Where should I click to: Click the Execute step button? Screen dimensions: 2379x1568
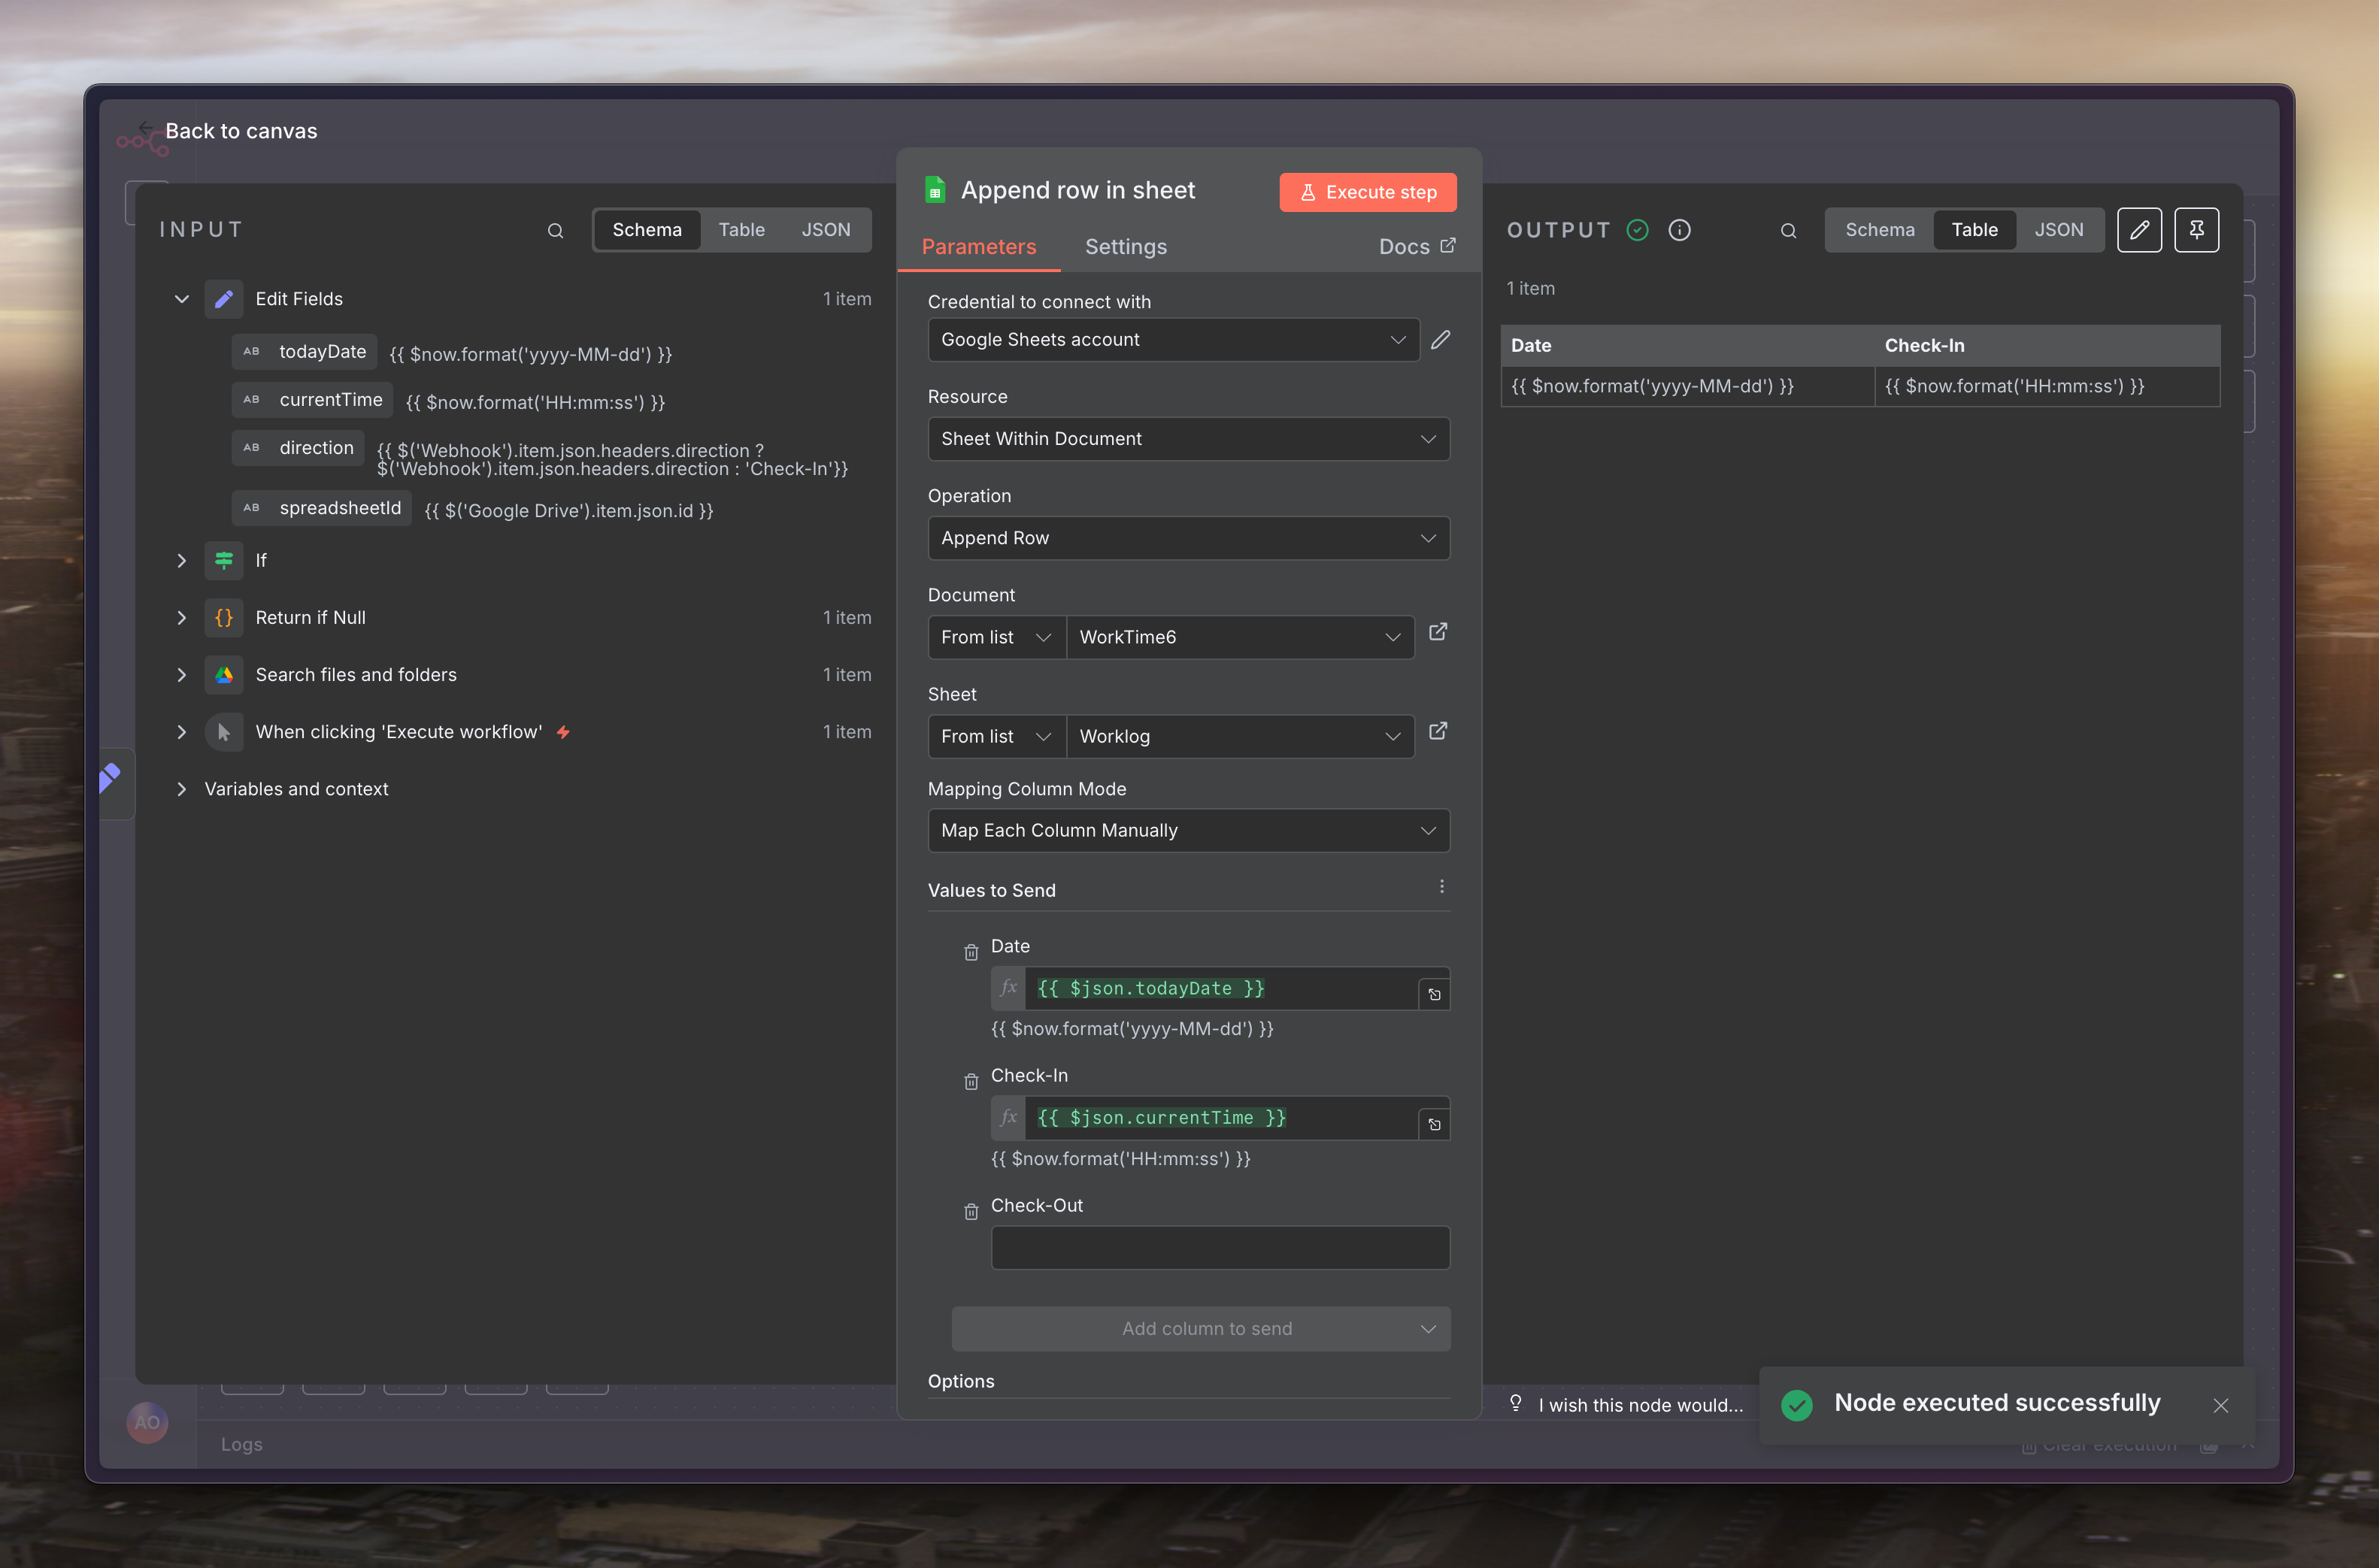[1367, 192]
